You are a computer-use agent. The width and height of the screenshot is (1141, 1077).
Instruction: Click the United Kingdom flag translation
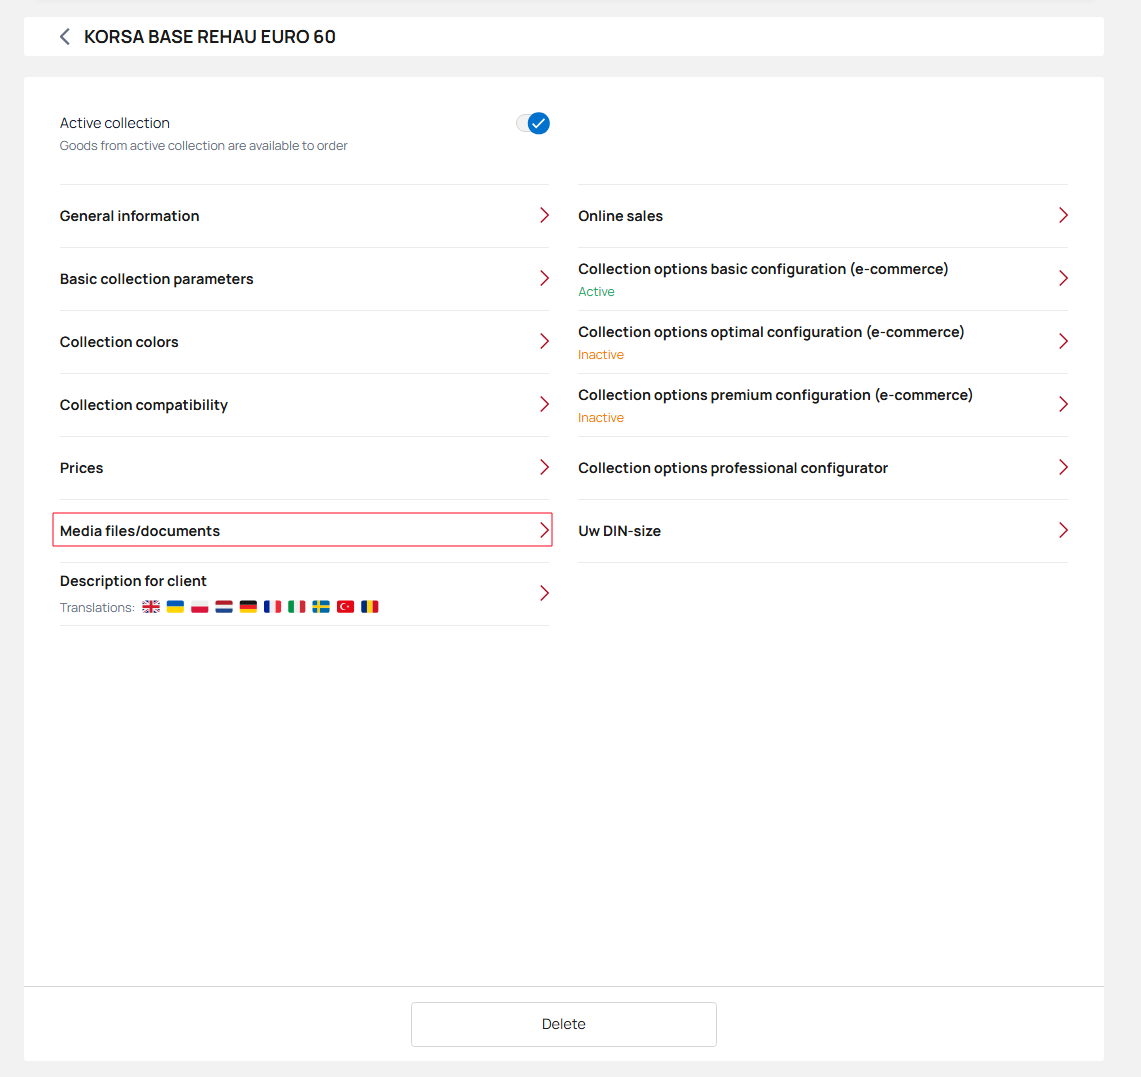pyautogui.click(x=151, y=607)
